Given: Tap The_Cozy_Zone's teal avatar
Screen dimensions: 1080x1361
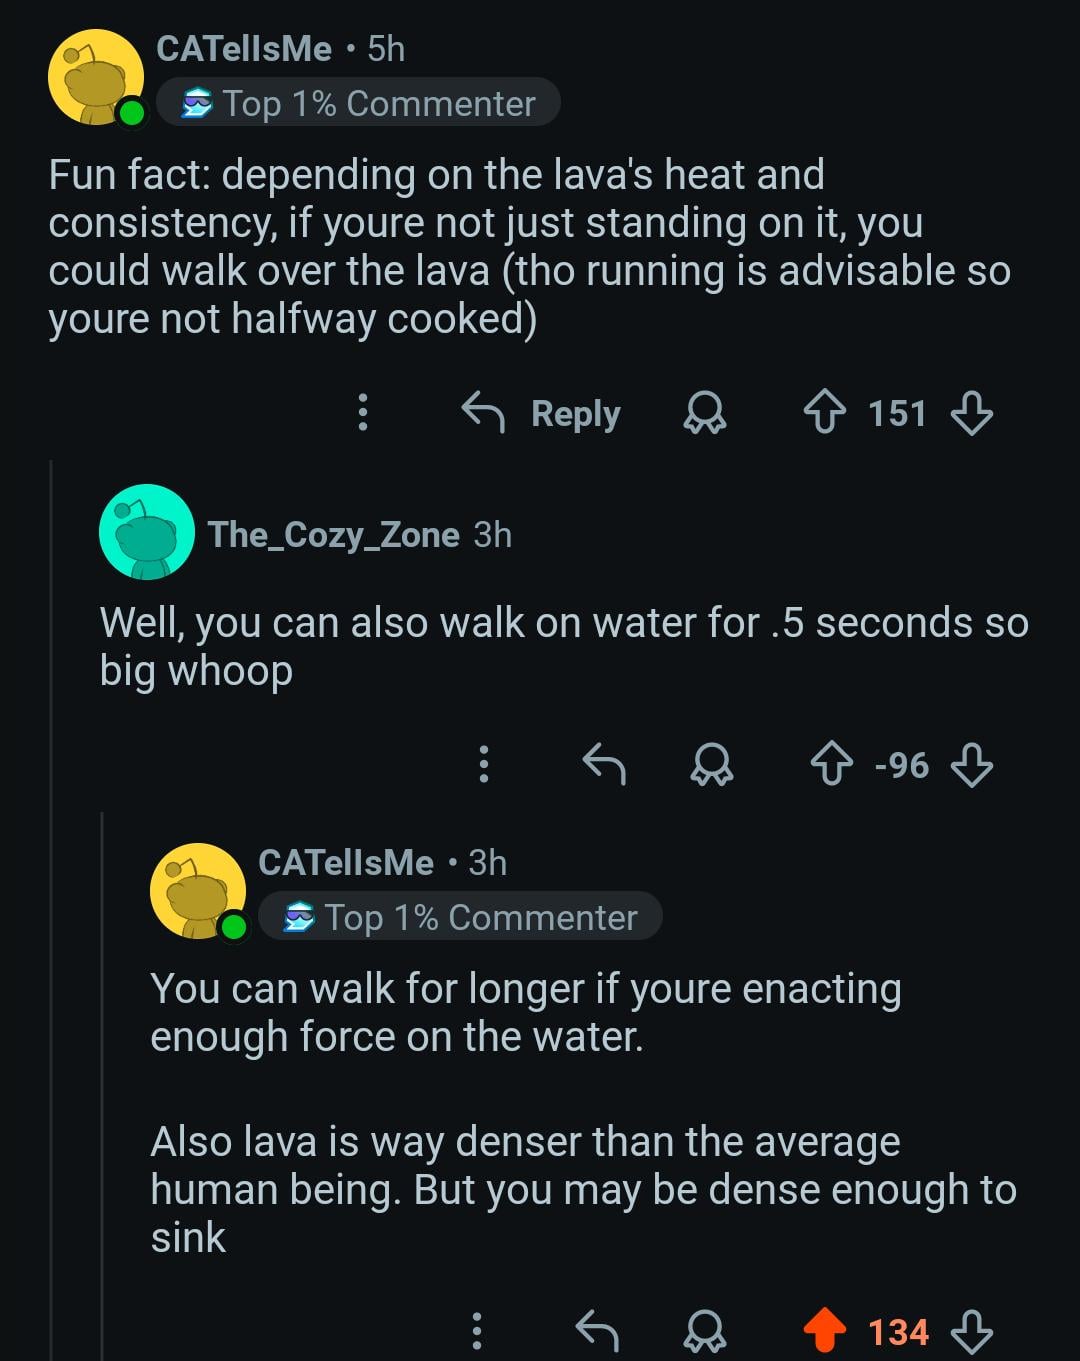Looking at the screenshot, I should pos(147,532).
